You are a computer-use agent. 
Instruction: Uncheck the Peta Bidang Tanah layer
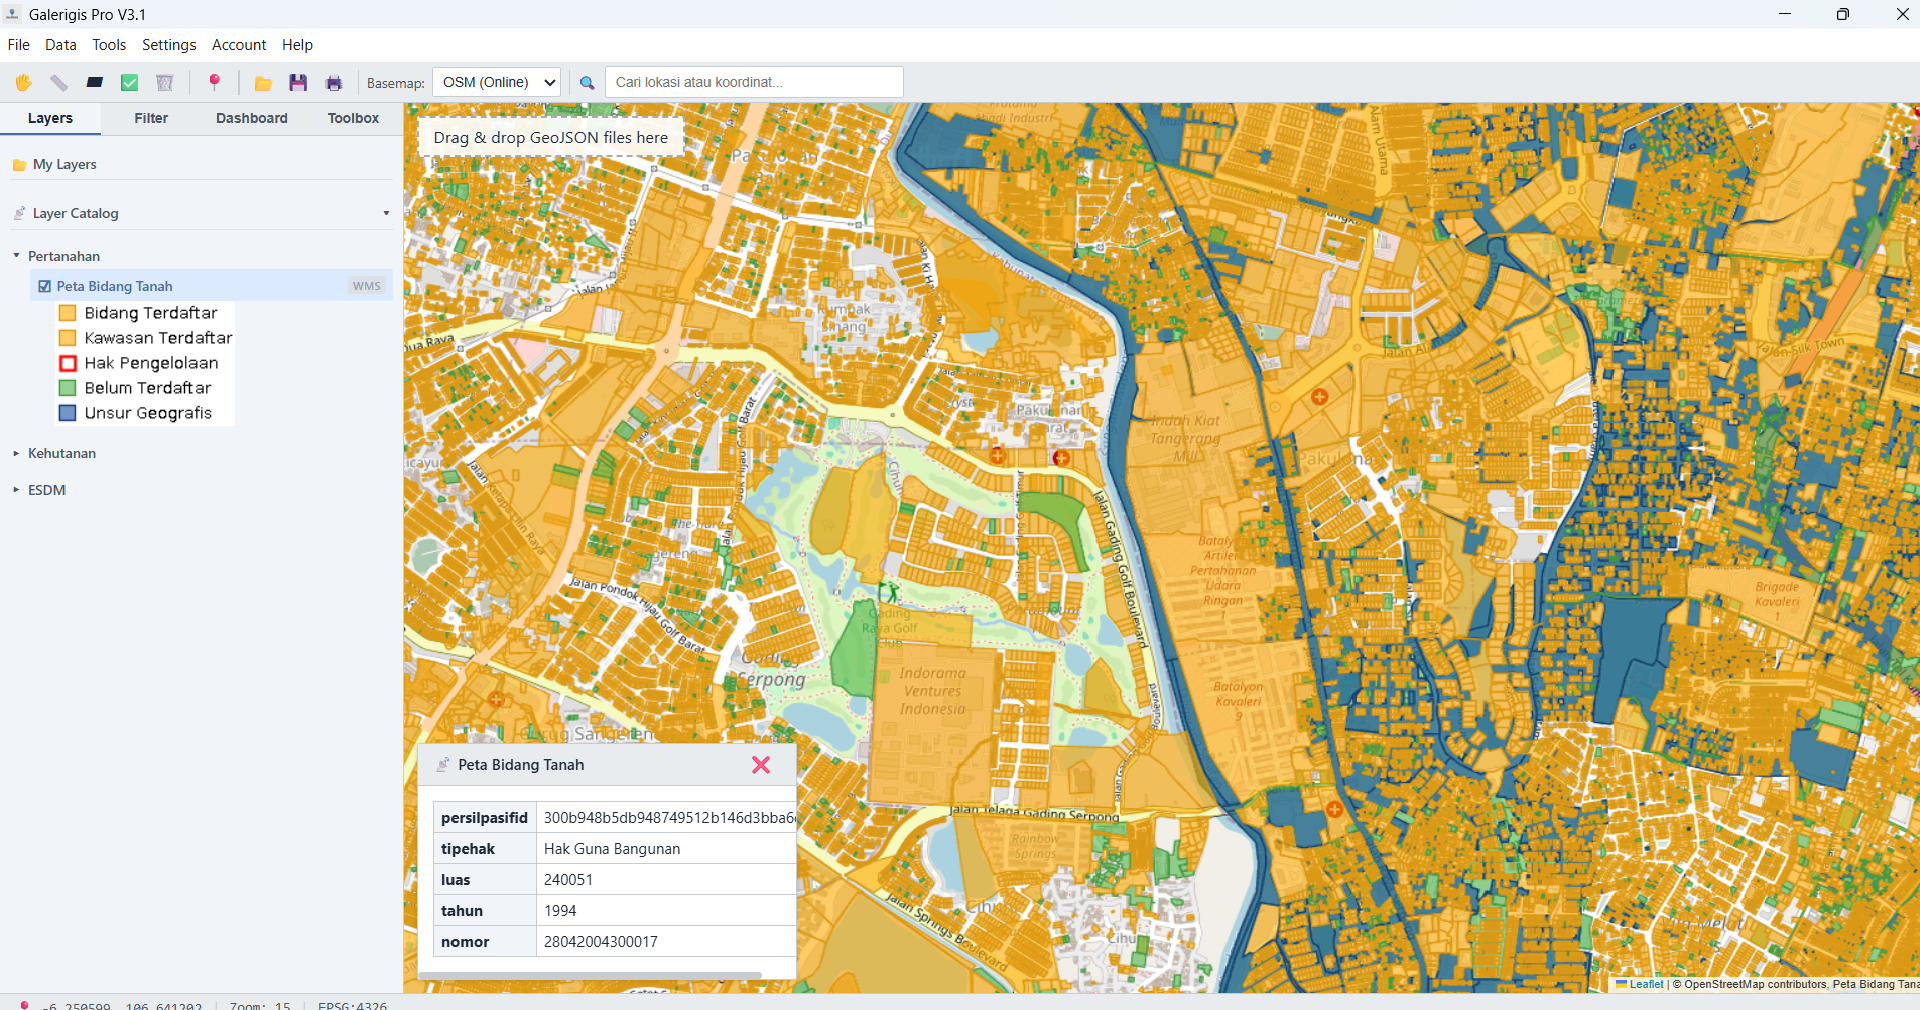pyautogui.click(x=45, y=286)
